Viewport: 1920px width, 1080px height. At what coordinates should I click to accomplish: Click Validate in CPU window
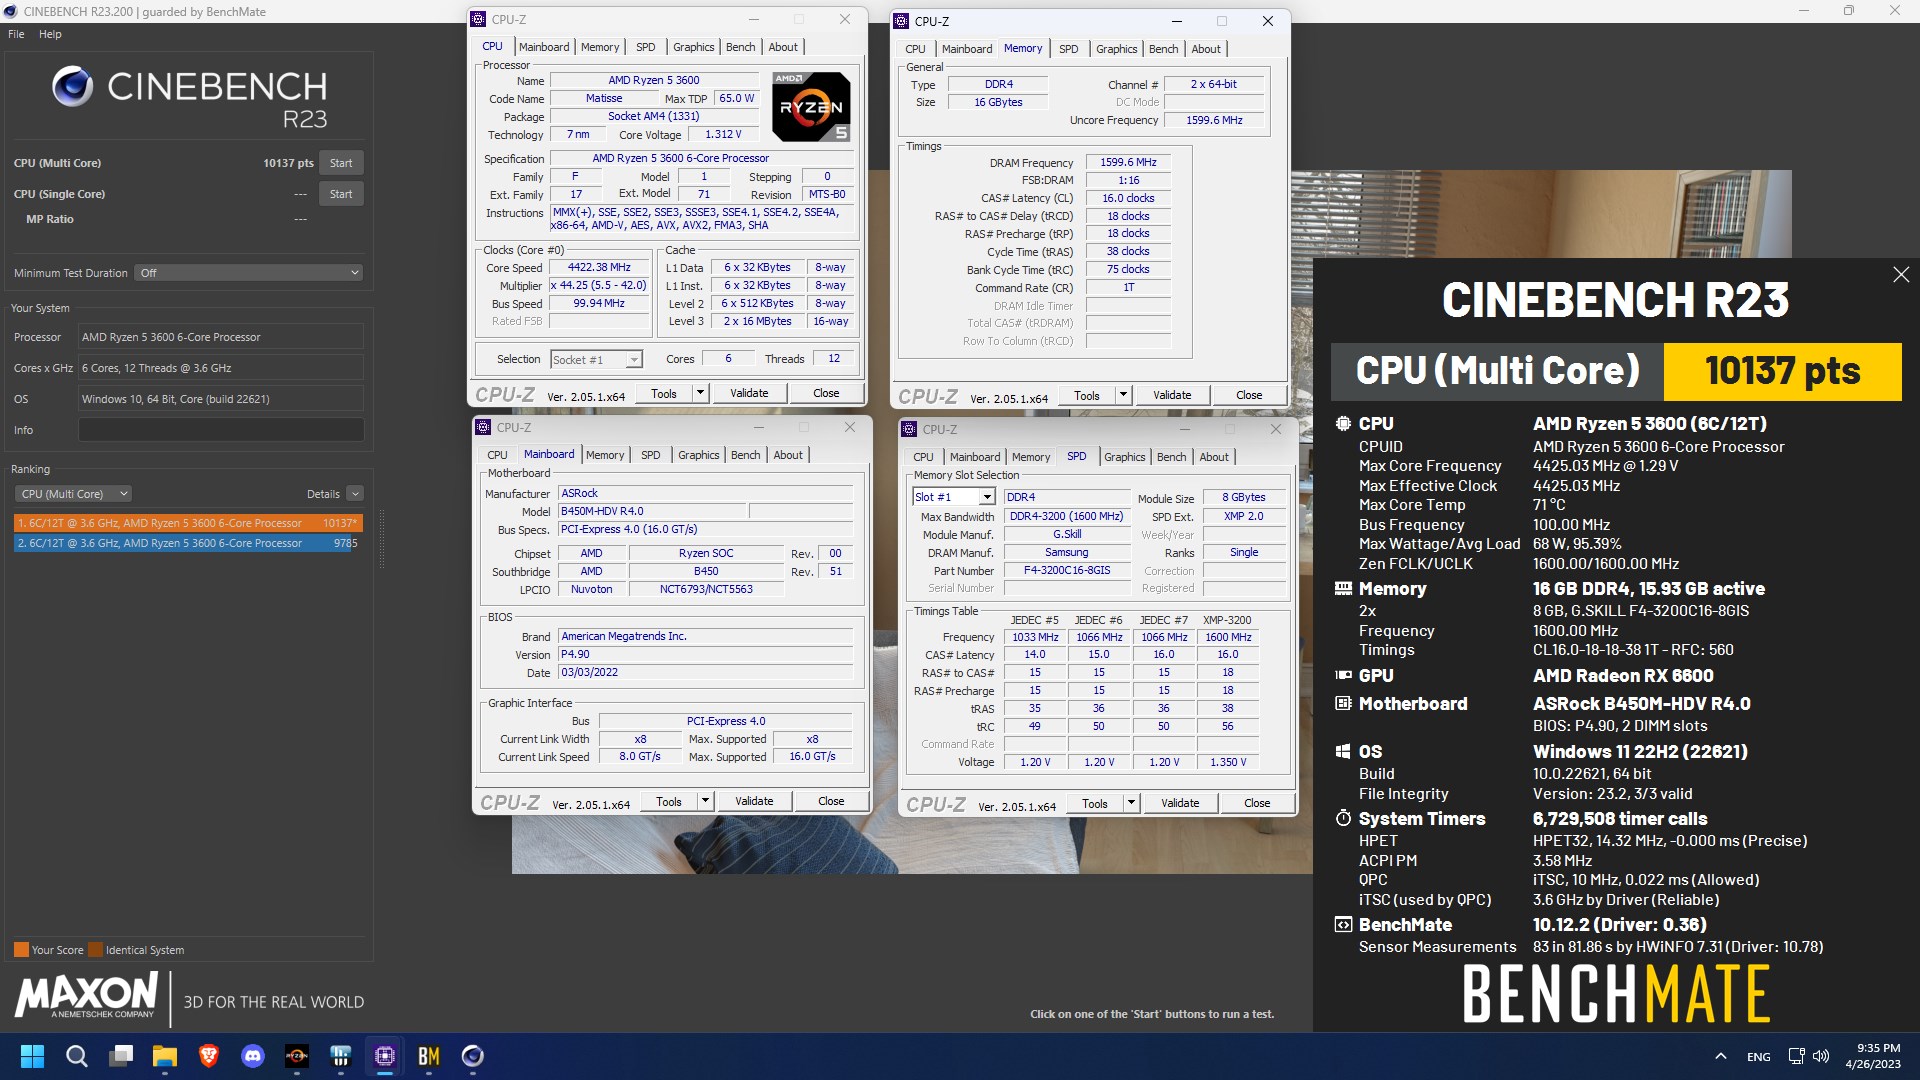click(749, 393)
